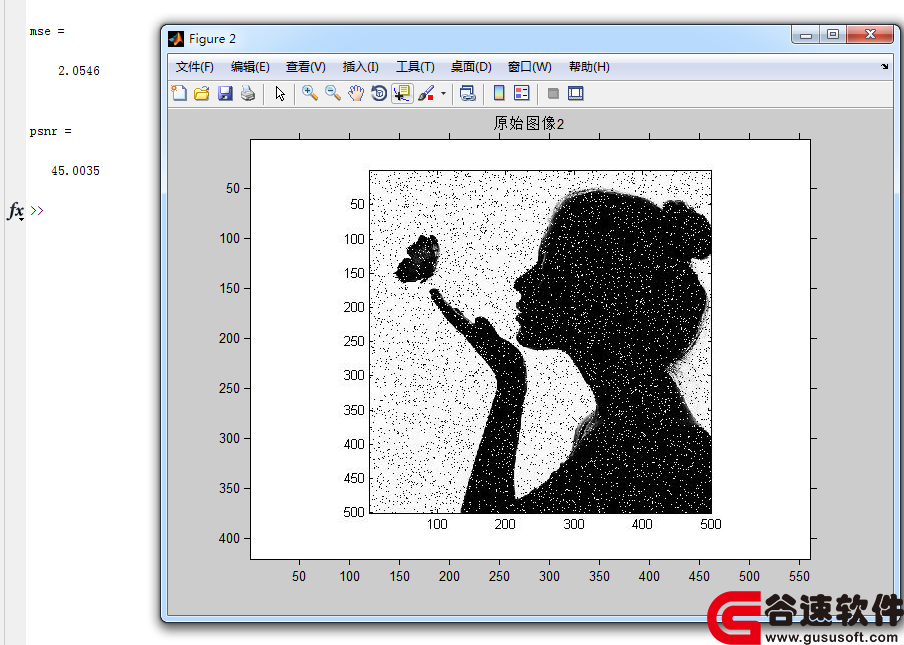Image resolution: width=904 pixels, height=645 pixels.
Task: Click the MATLAB logo in Figure 2 titlebar
Action: point(176,39)
